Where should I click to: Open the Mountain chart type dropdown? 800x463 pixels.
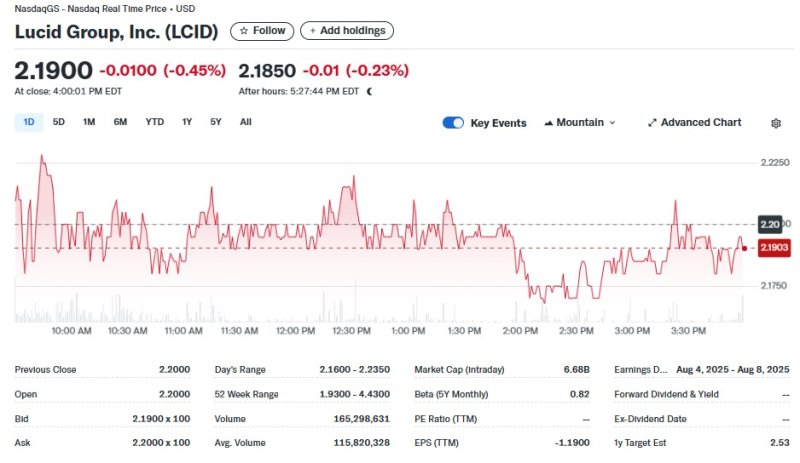[x=580, y=123]
